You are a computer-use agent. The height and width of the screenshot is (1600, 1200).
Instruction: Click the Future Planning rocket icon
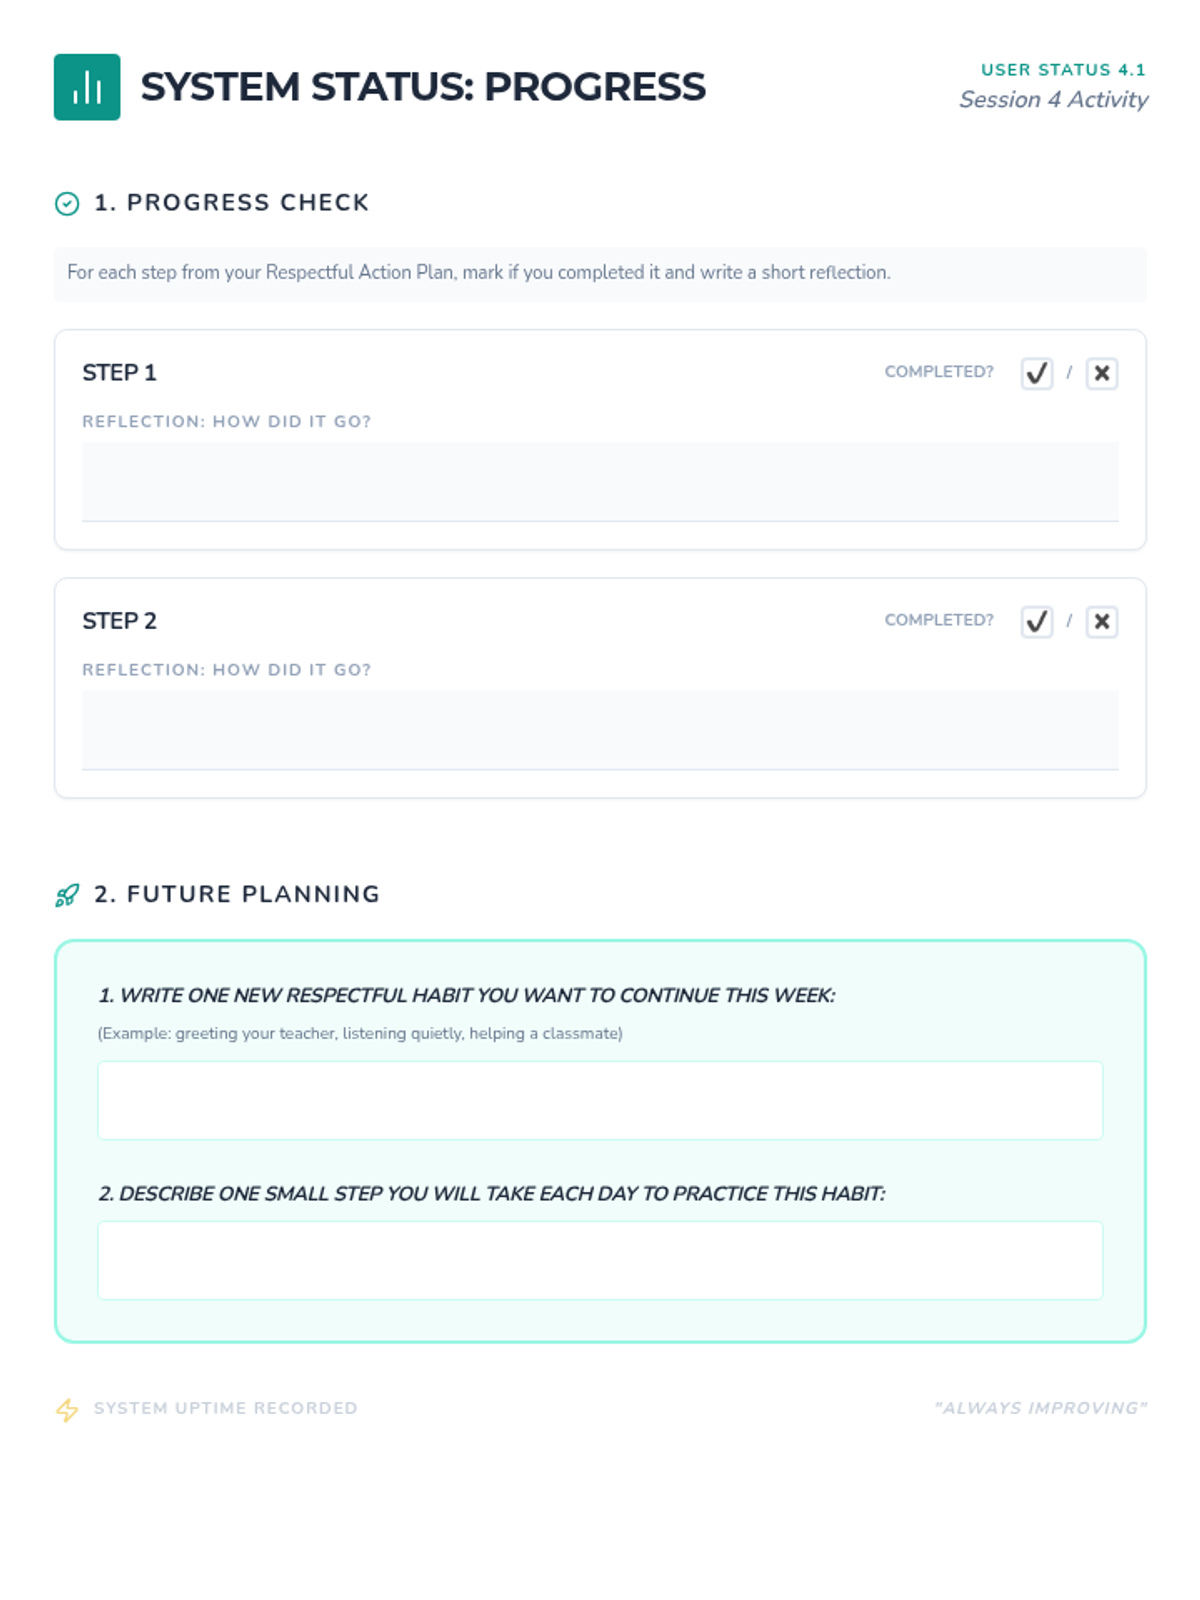(x=67, y=895)
